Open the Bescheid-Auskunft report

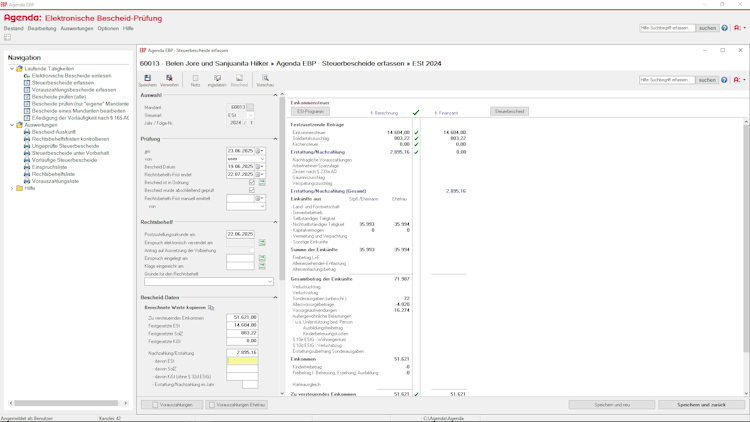click(54, 132)
